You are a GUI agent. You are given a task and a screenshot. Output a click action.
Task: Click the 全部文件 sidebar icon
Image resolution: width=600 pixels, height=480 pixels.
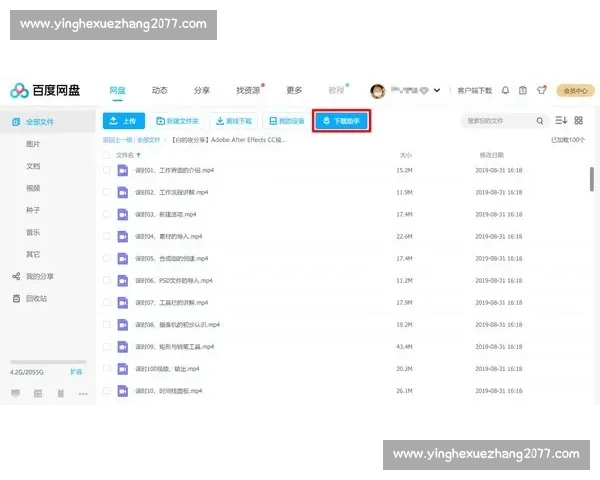tap(16, 122)
